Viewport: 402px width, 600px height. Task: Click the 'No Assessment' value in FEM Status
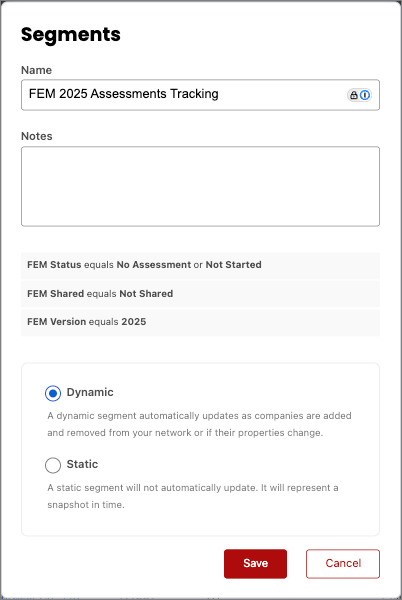pos(154,265)
